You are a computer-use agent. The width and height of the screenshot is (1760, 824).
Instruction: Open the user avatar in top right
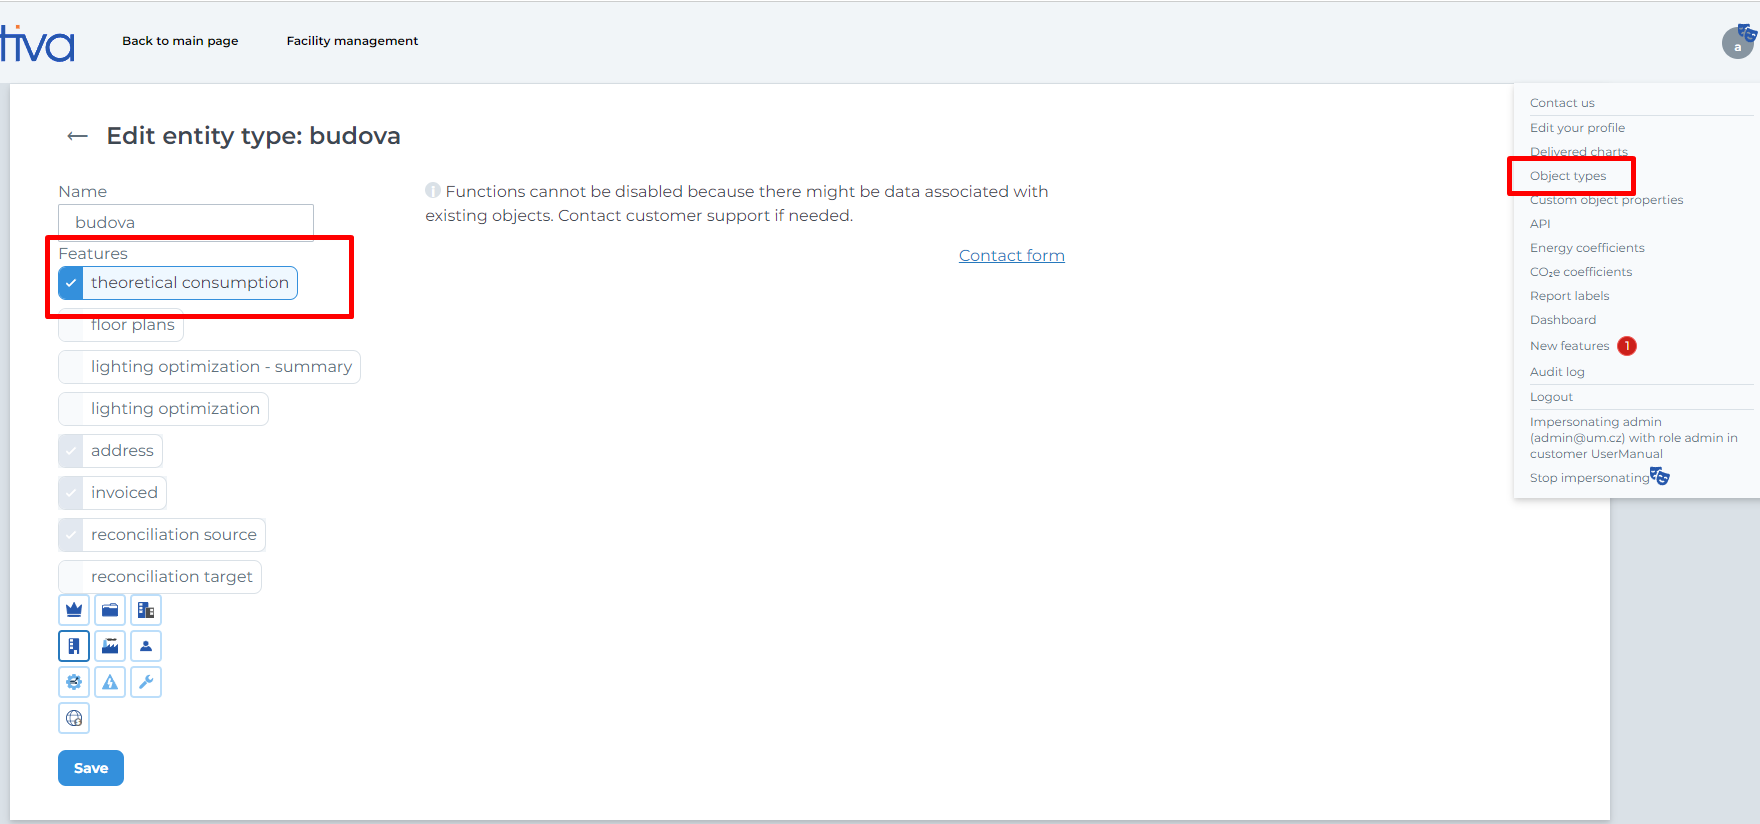1737,43
